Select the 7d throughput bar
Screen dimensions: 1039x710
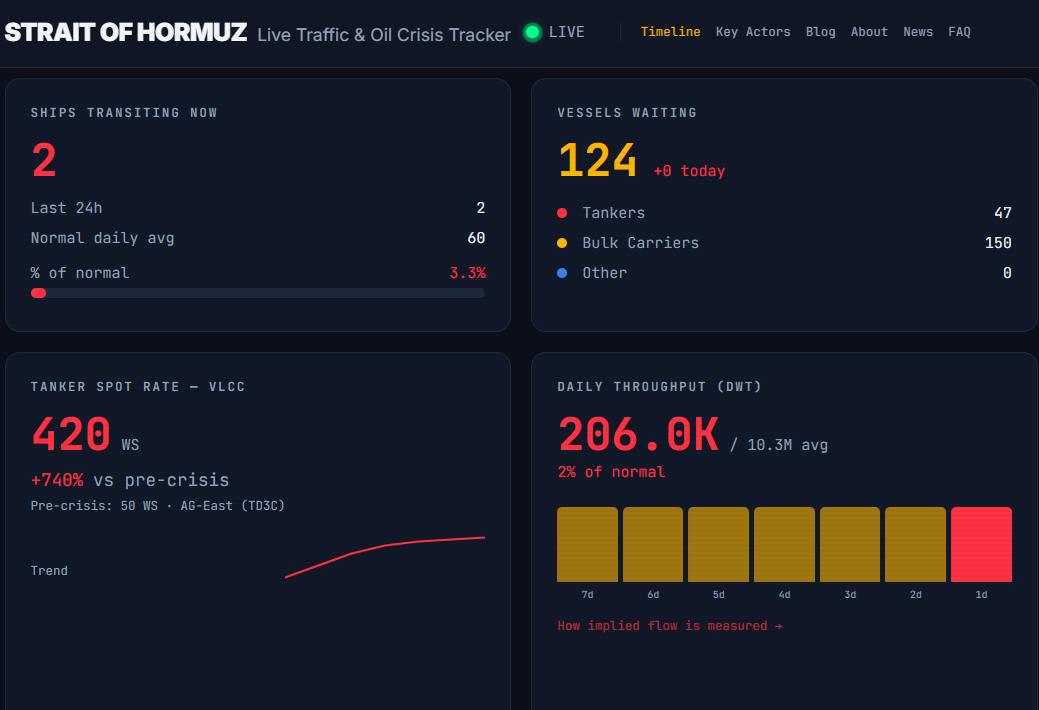click(x=587, y=544)
